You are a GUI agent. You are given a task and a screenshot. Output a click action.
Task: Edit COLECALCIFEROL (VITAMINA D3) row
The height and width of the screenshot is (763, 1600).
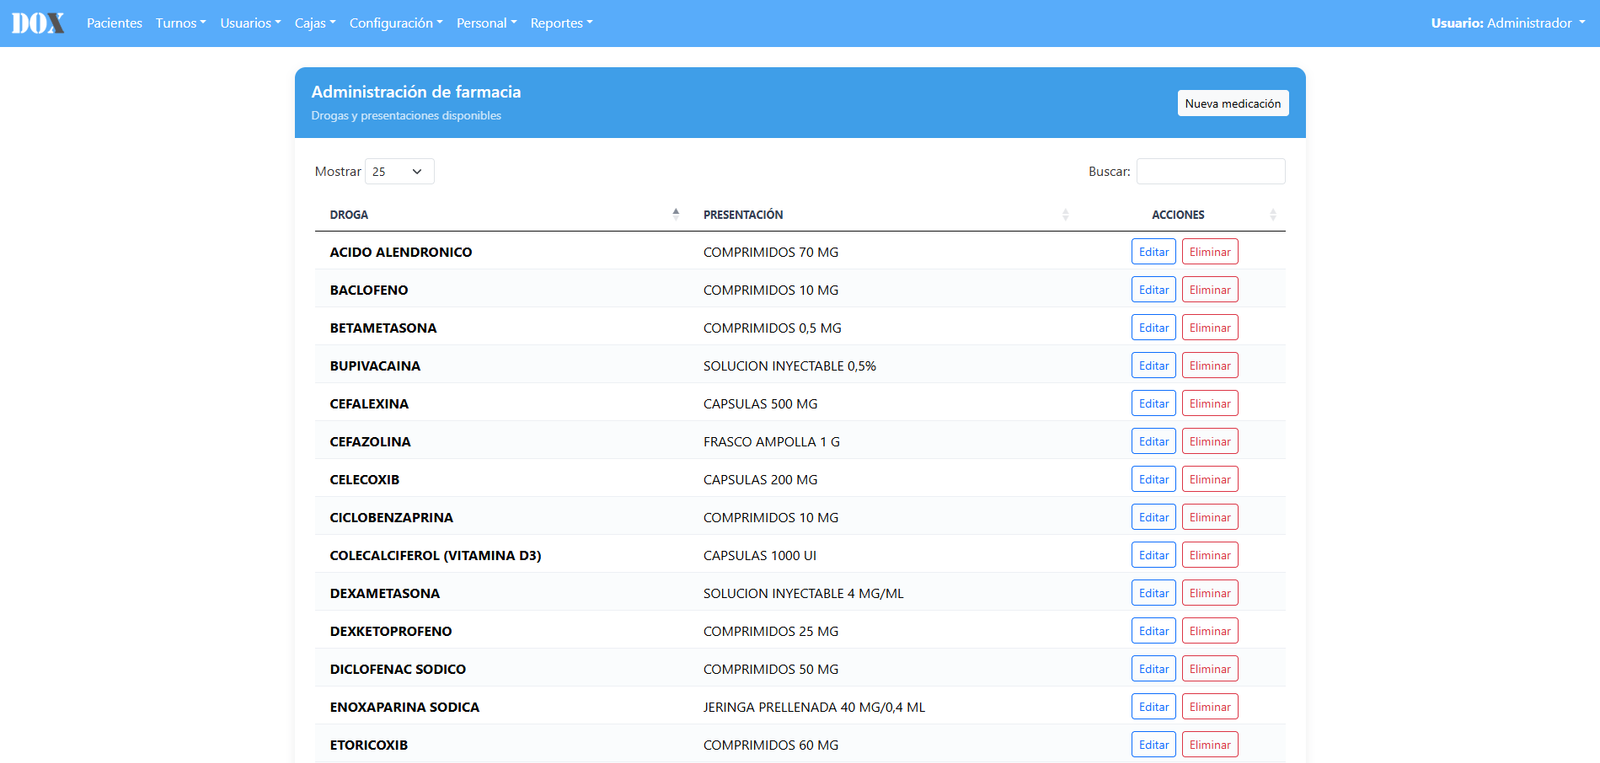click(x=1154, y=556)
